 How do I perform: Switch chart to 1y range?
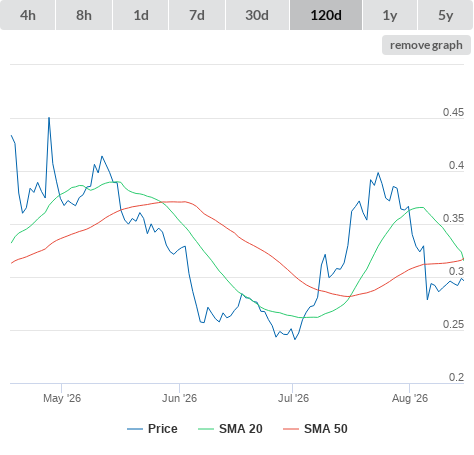[390, 15]
